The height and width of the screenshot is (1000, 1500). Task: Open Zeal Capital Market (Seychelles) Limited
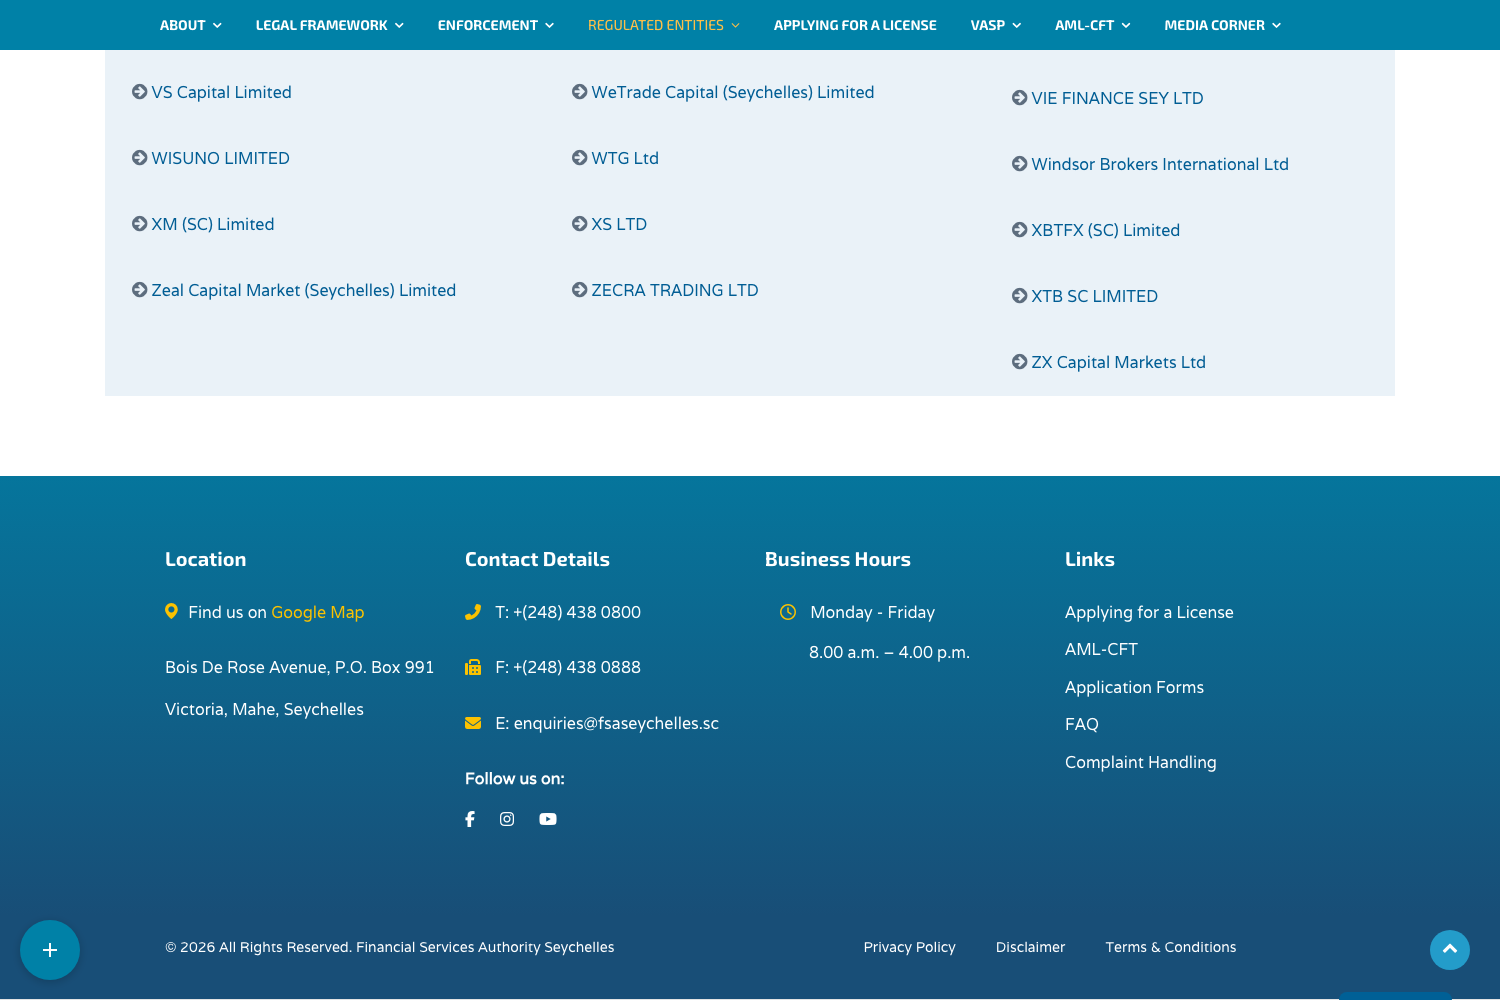(x=304, y=290)
